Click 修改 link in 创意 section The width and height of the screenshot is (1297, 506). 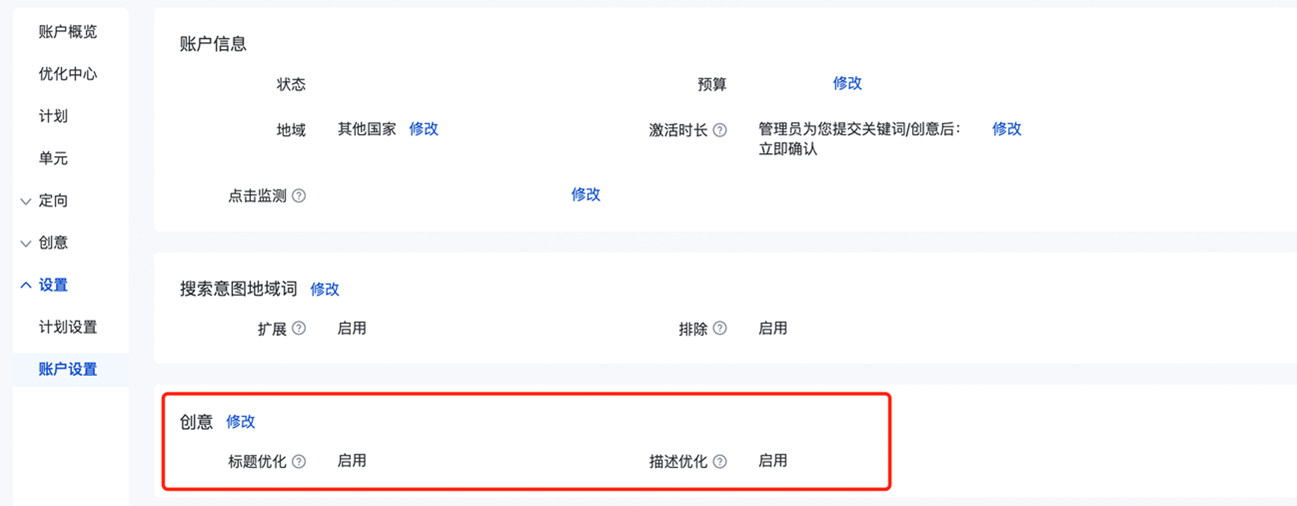click(x=241, y=422)
